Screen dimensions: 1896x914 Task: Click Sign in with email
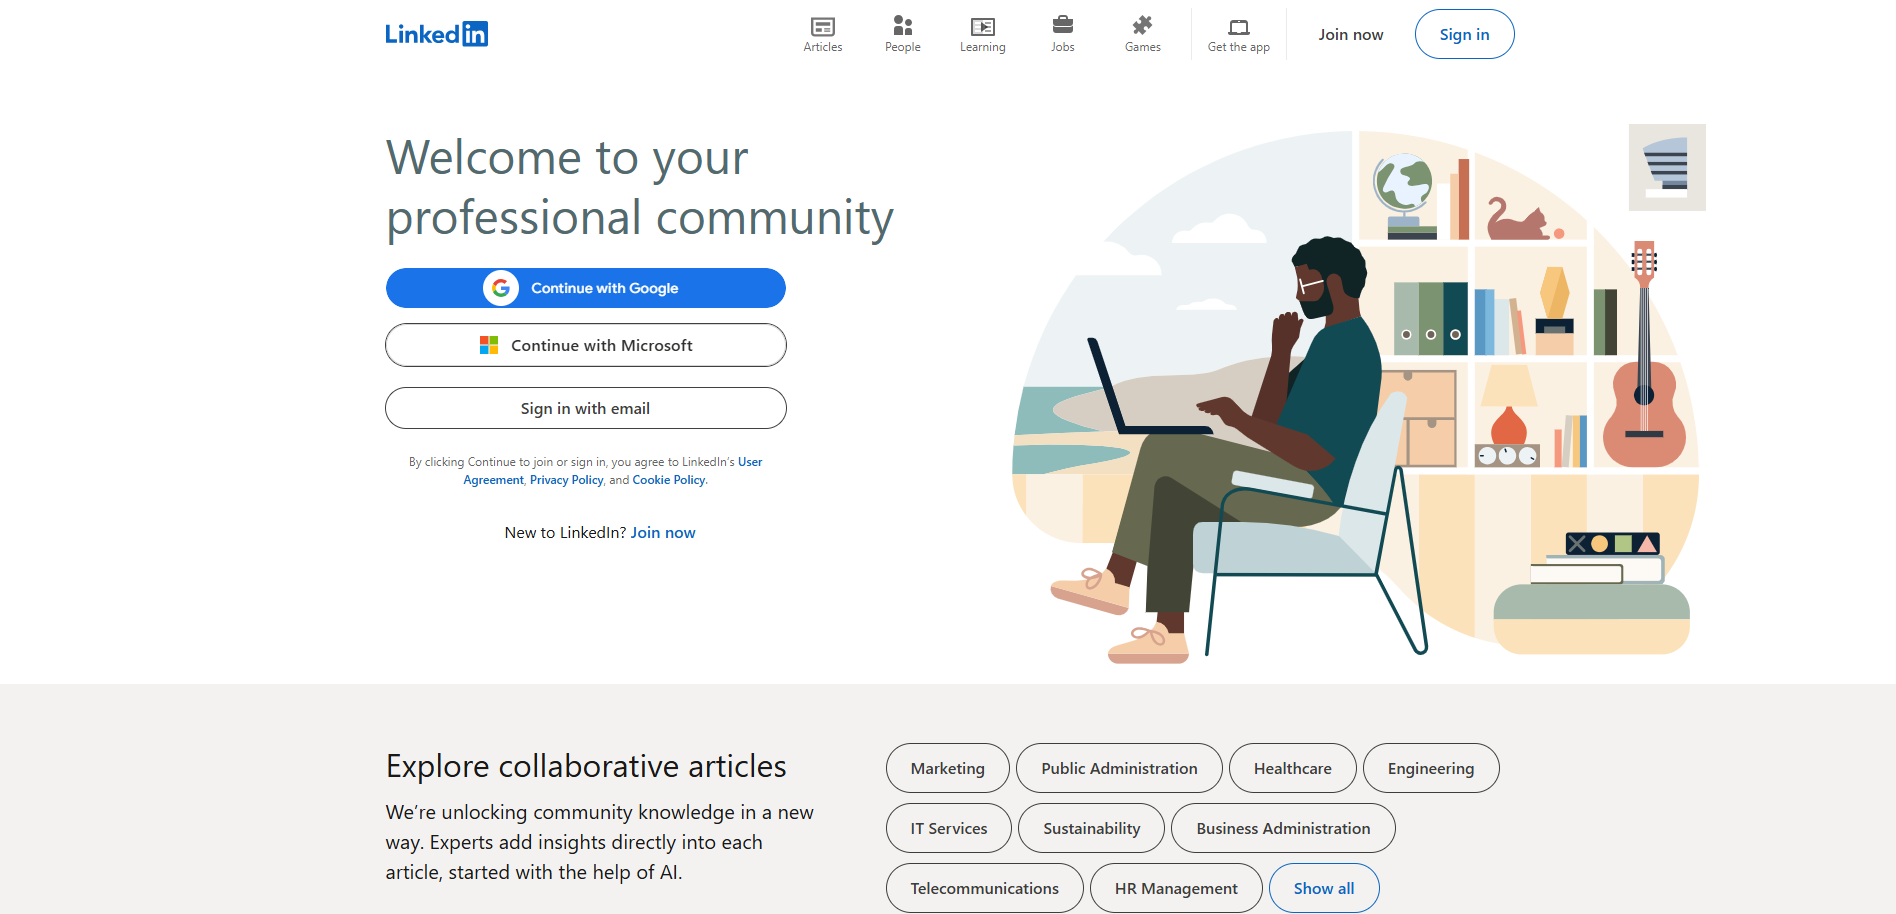pos(586,408)
